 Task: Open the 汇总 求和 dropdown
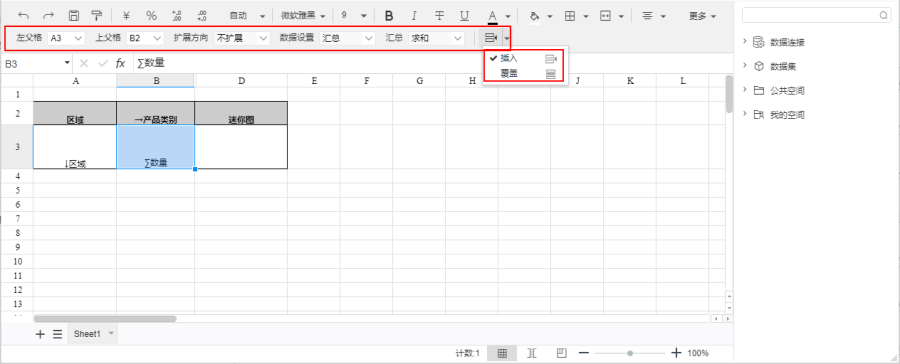tap(437, 38)
